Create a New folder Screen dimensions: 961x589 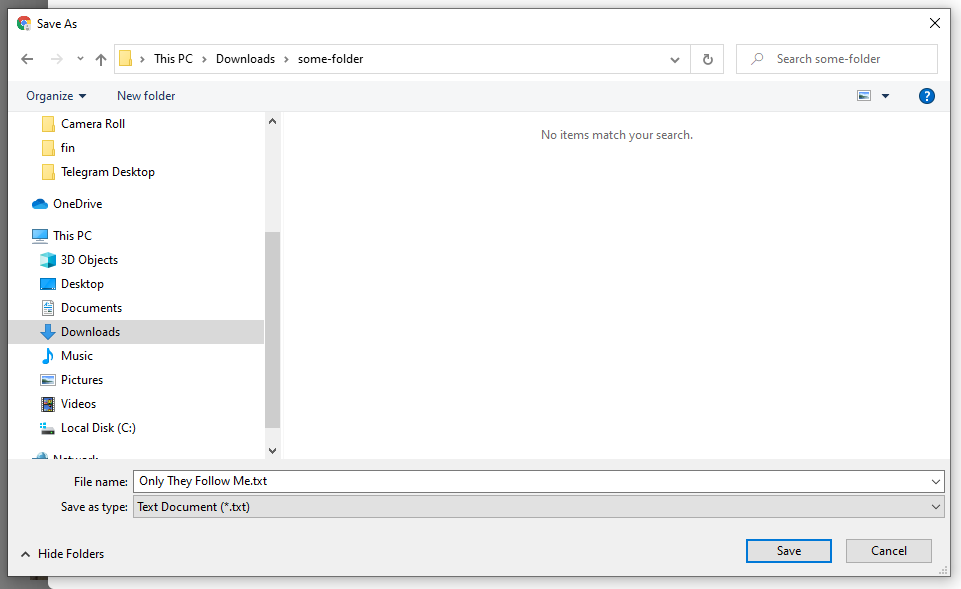tap(146, 96)
